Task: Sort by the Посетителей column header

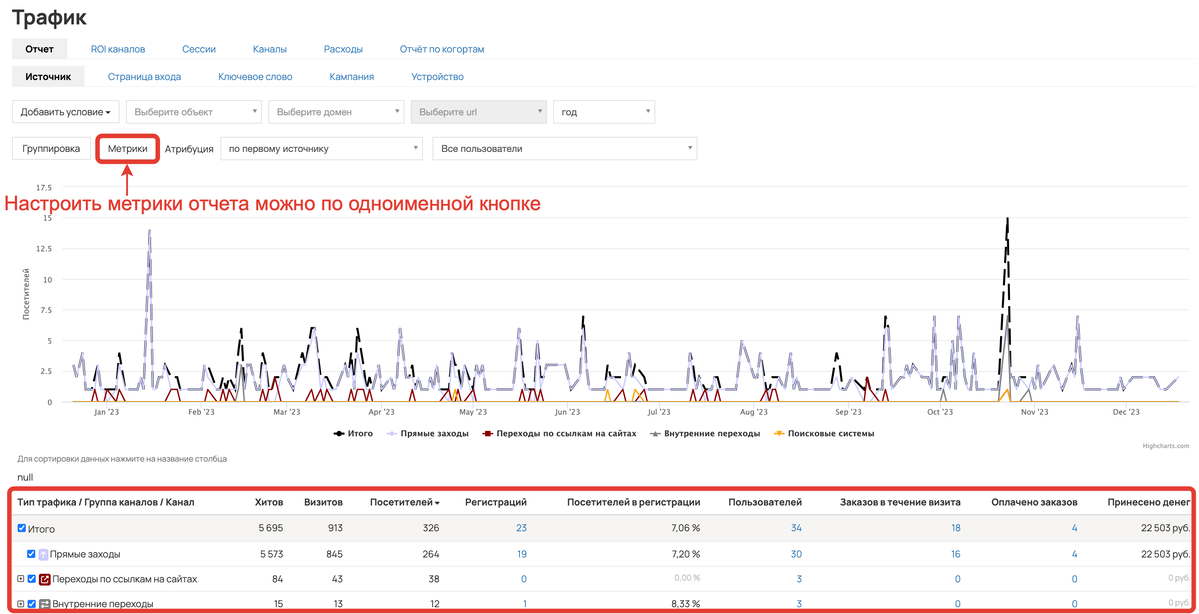Action: 405,502
